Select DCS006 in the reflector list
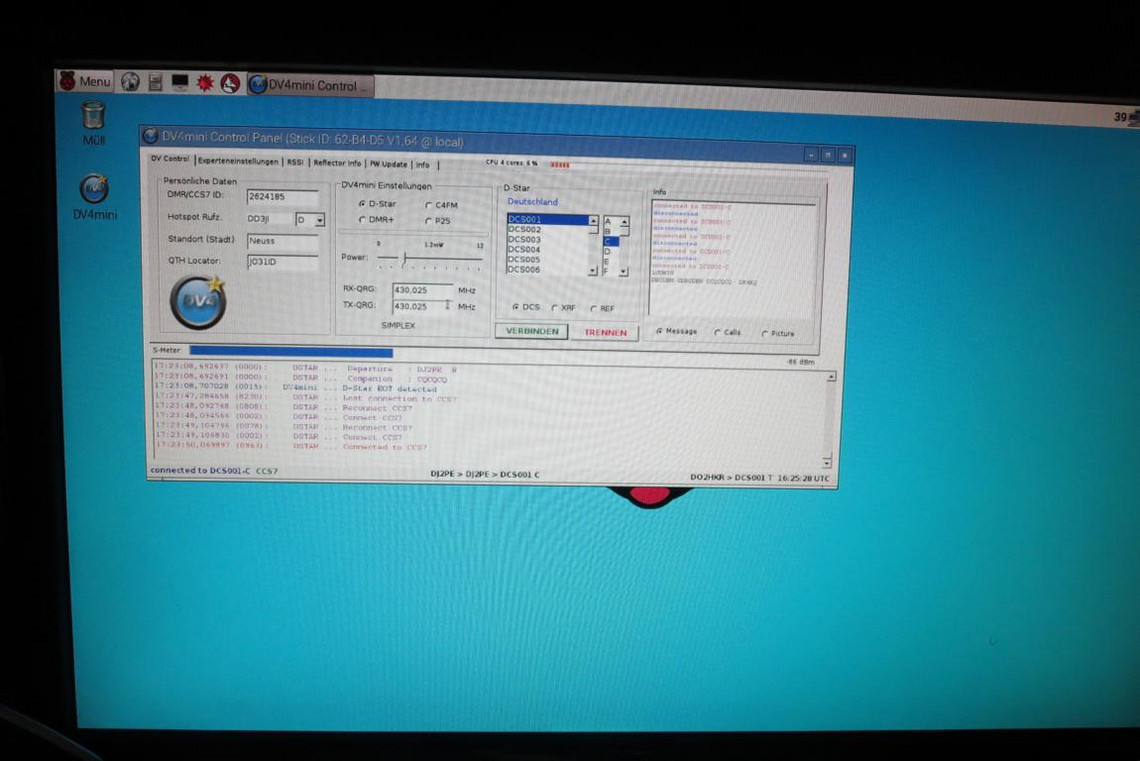1140x761 pixels. coord(547,270)
